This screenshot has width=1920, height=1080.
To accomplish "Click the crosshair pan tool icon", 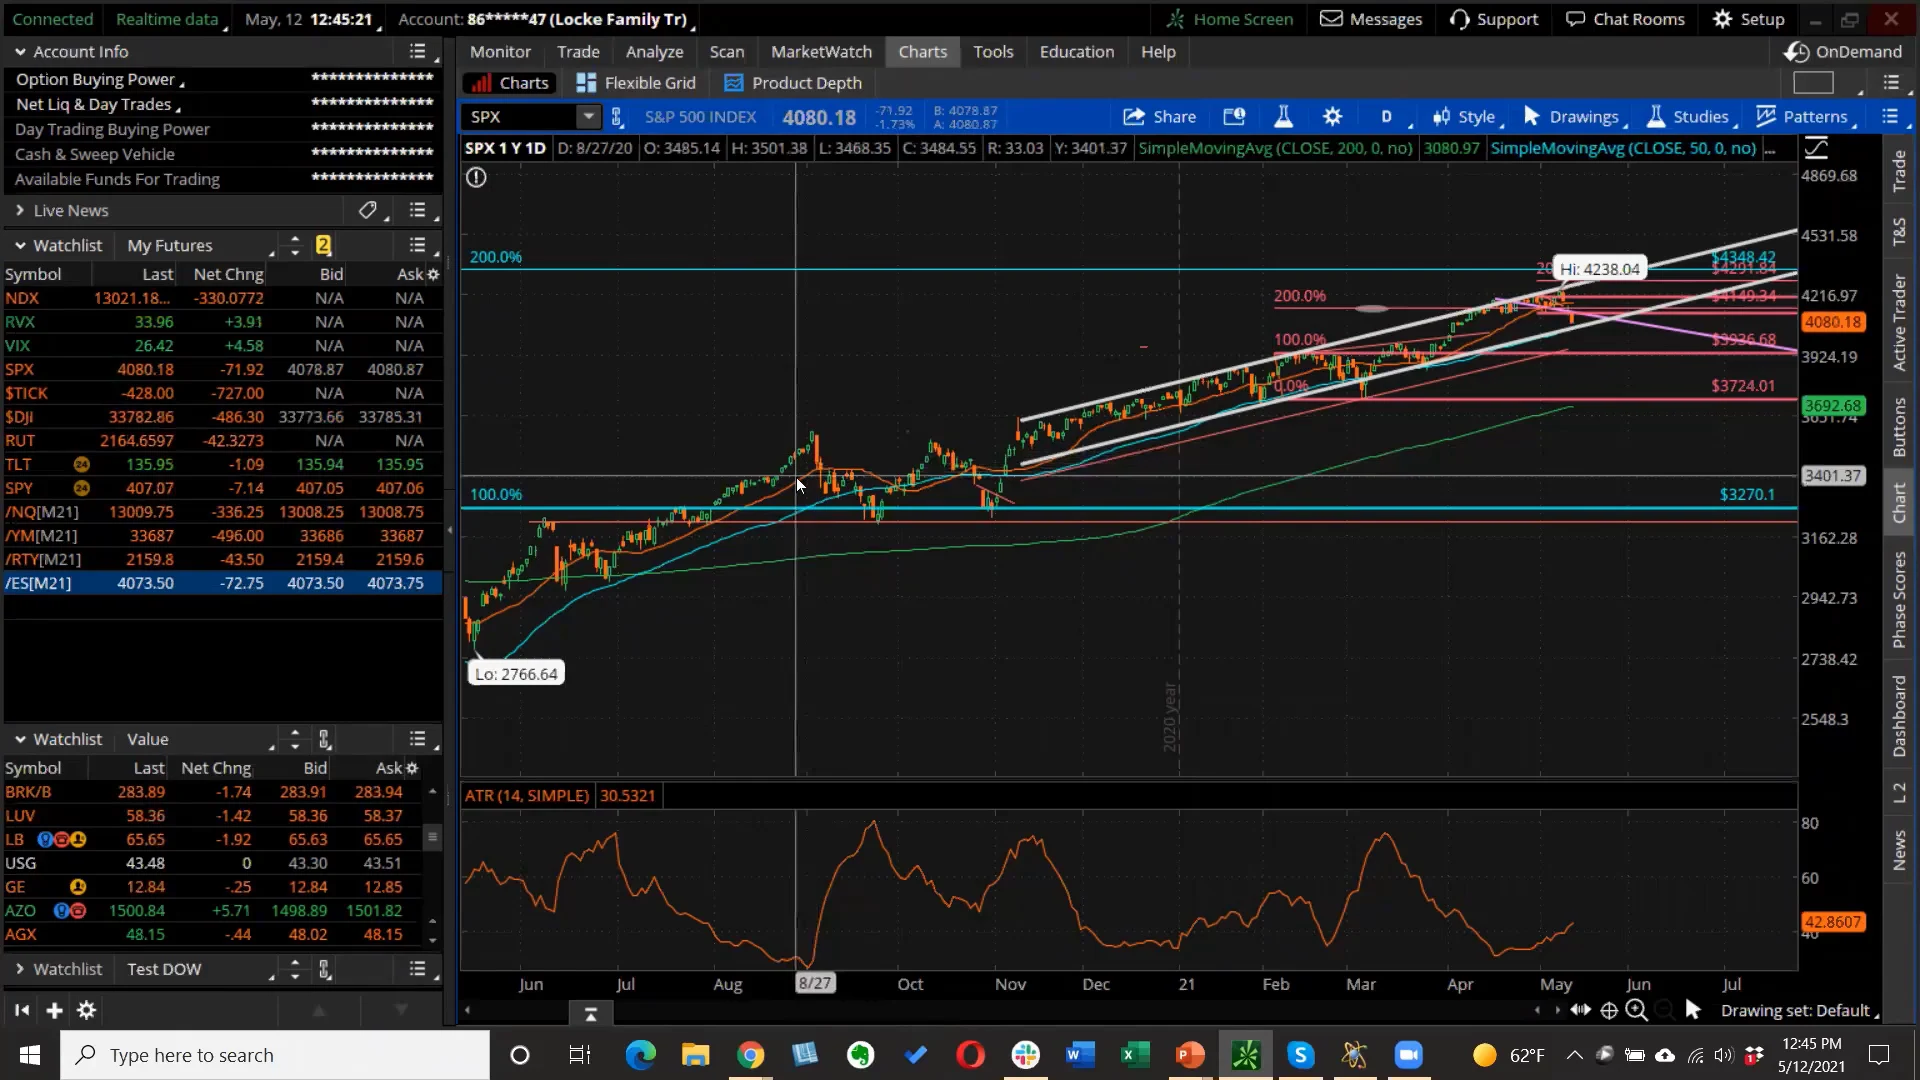I will [x=1609, y=1011].
